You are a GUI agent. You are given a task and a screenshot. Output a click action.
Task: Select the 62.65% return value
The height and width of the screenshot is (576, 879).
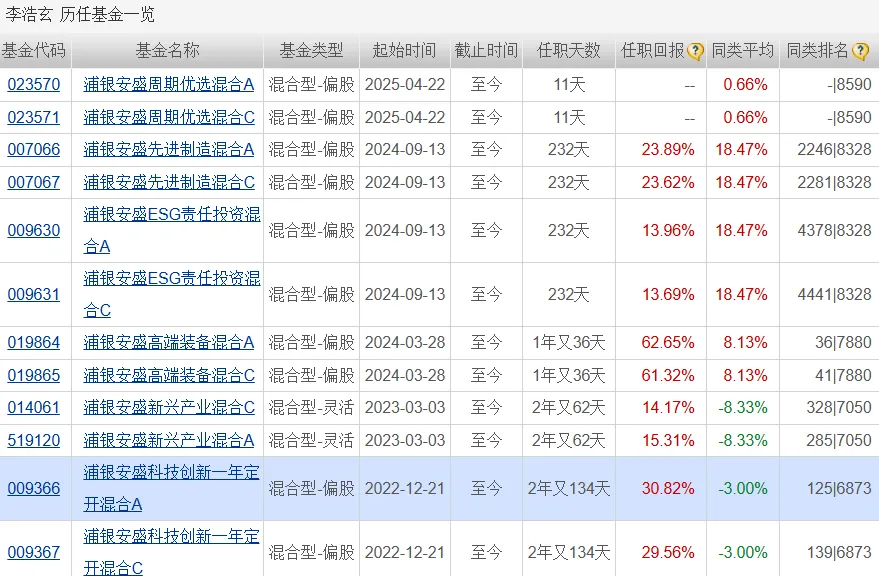tap(668, 343)
